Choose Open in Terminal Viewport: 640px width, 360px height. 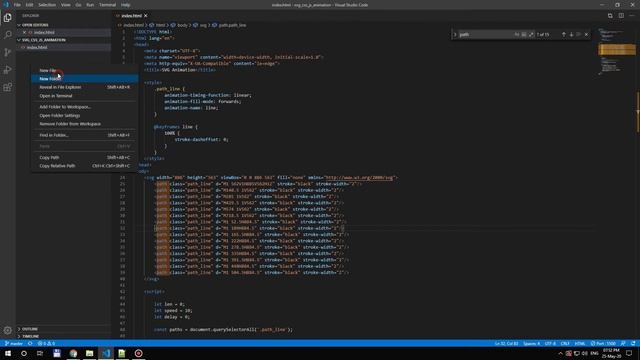point(84,96)
